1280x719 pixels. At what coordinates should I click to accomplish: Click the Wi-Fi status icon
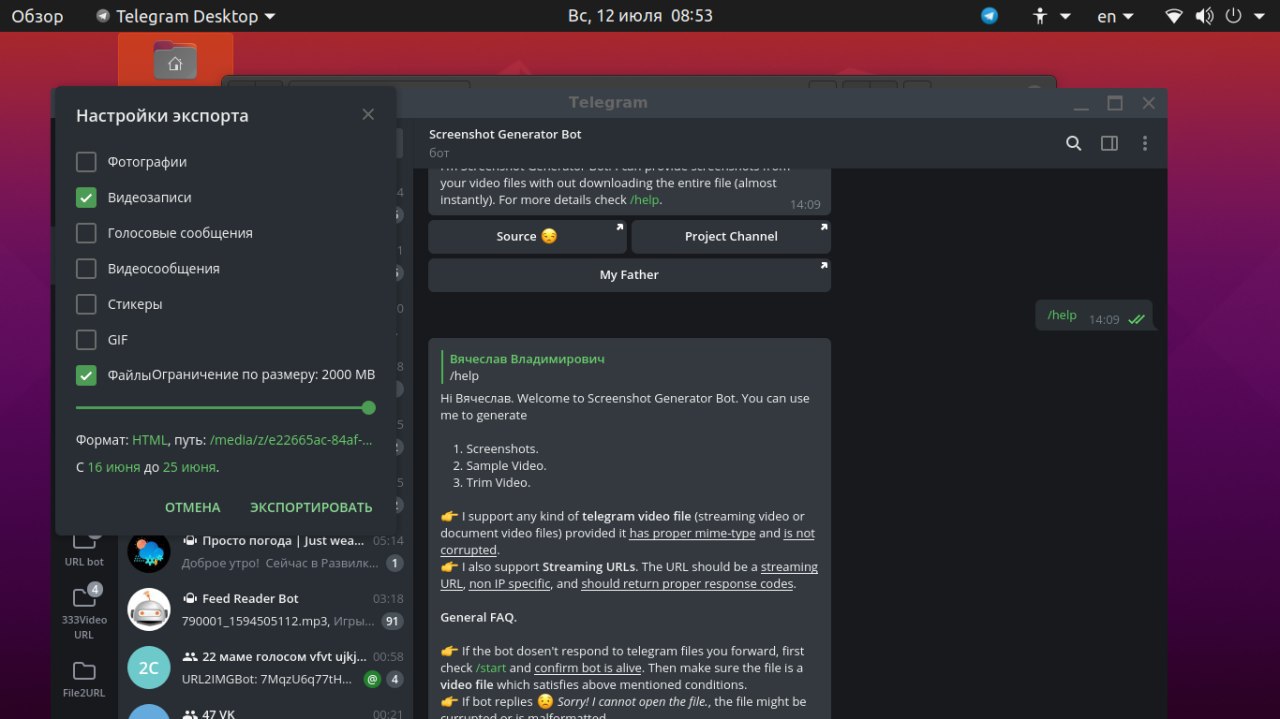[x=1174, y=16]
